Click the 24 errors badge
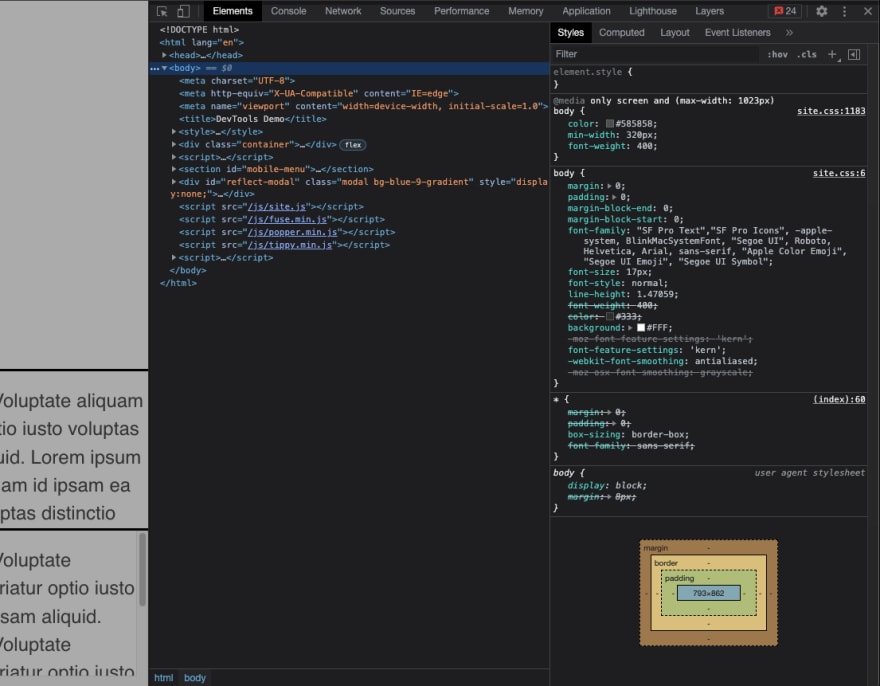The width and height of the screenshot is (880, 686). pos(785,11)
